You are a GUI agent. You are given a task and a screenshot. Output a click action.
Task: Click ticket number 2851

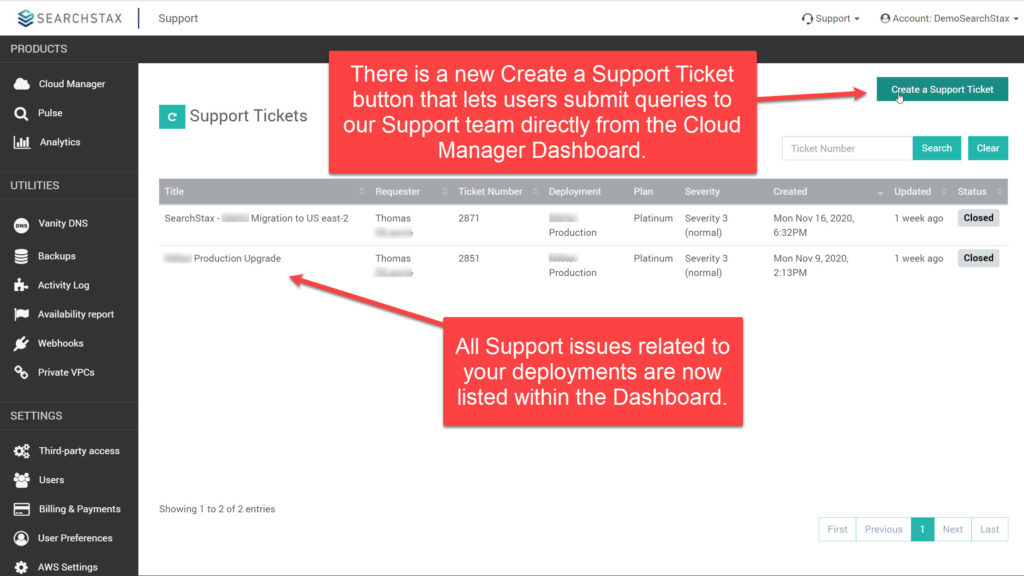click(x=469, y=259)
